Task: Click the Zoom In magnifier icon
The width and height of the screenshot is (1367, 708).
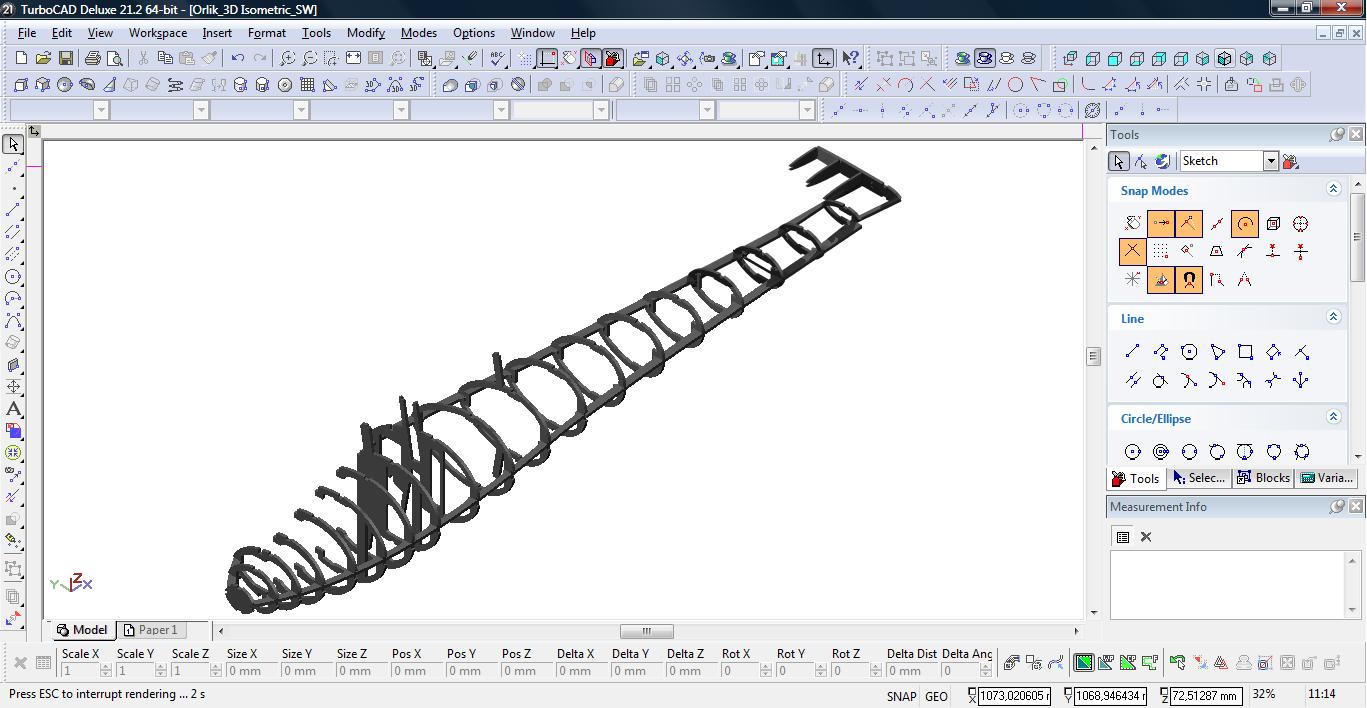Action: click(288, 59)
